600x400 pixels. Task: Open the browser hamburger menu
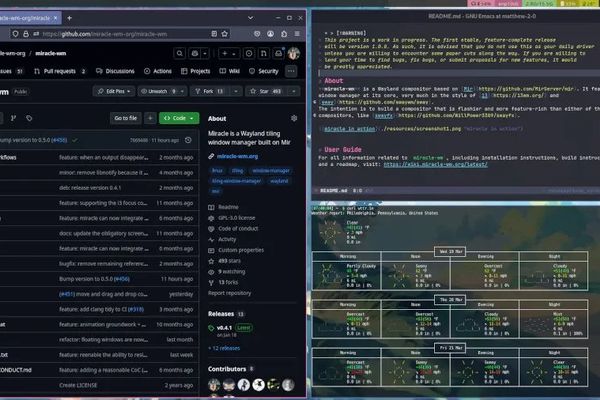tap(297, 34)
